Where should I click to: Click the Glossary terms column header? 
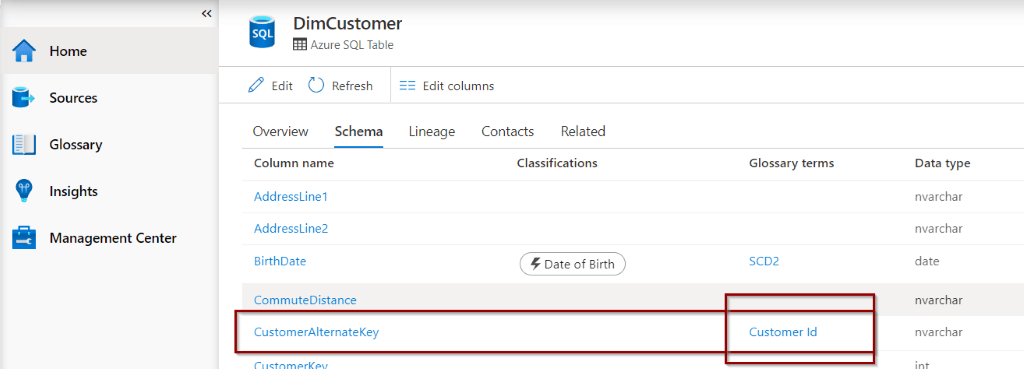coord(792,163)
